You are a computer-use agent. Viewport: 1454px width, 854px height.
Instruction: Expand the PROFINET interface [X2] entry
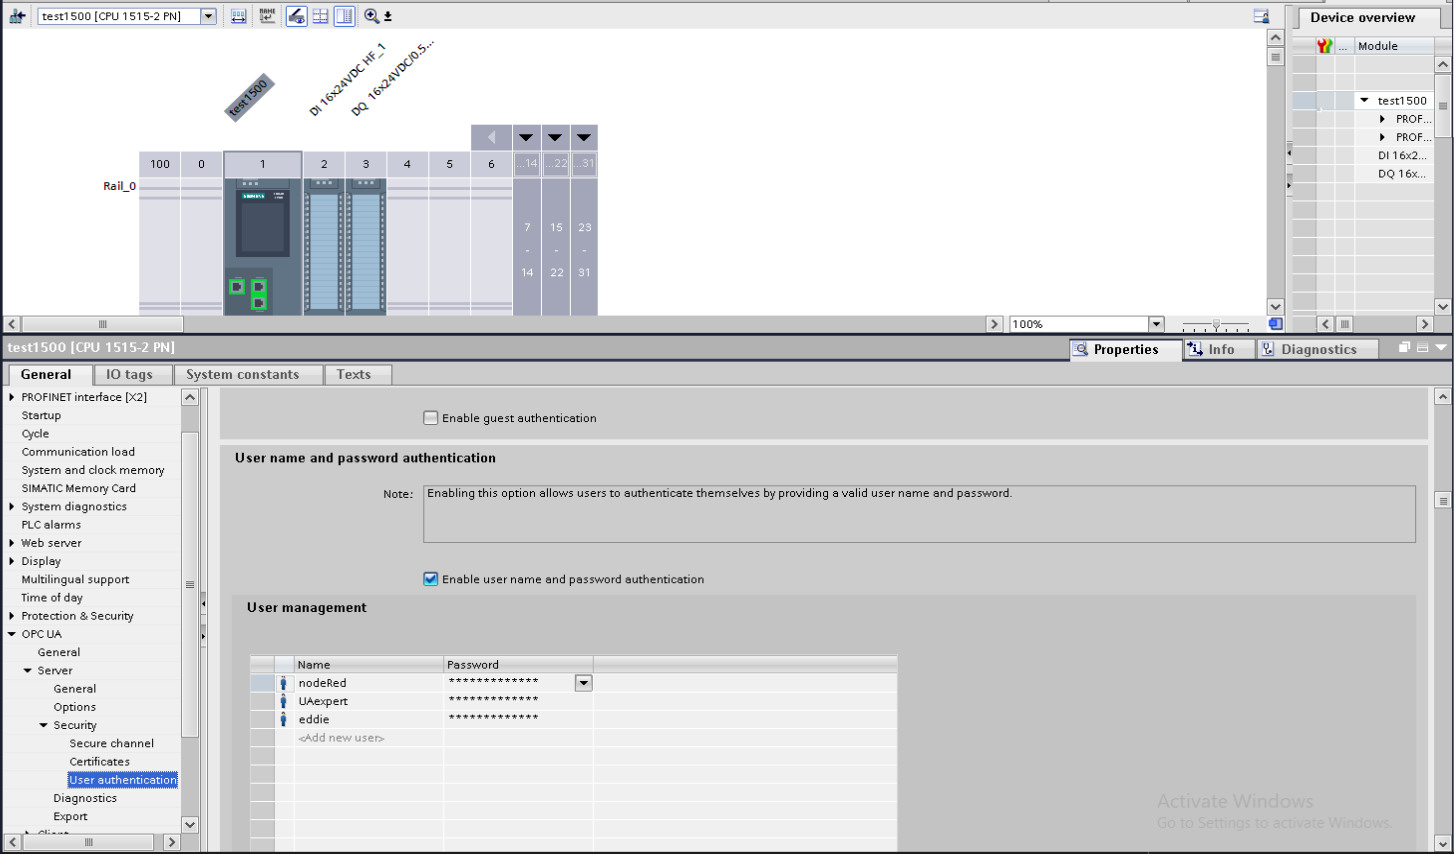[11, 396]
